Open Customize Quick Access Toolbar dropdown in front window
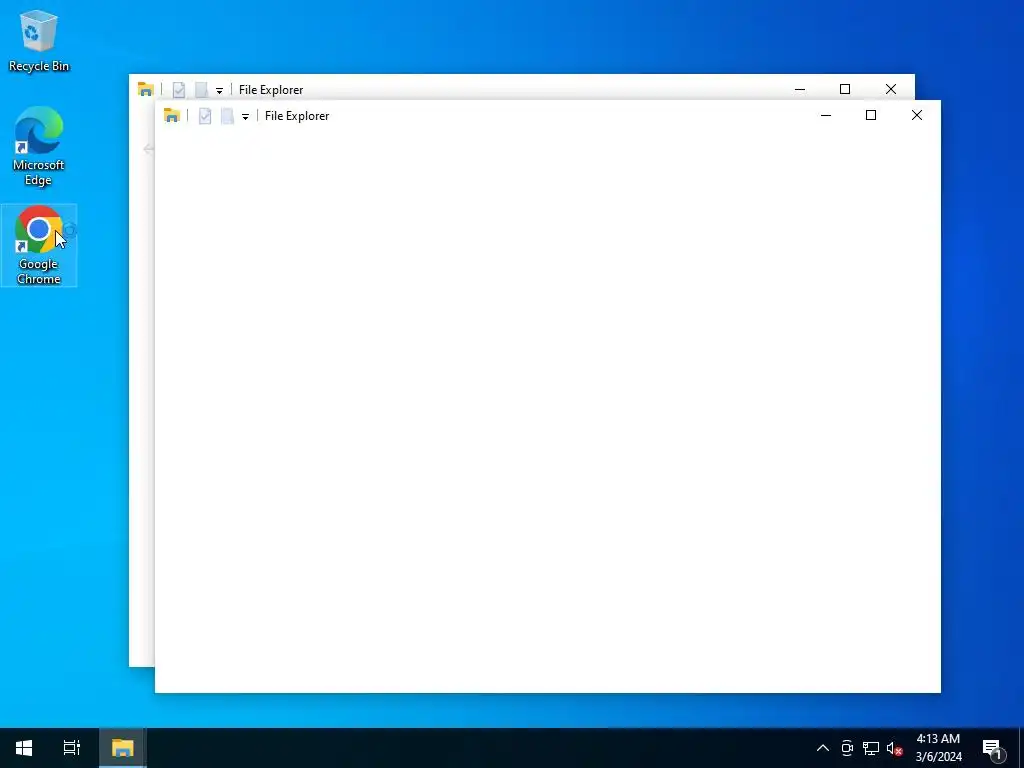This screenshot has width=1024, height=768. tap(246, 116)
